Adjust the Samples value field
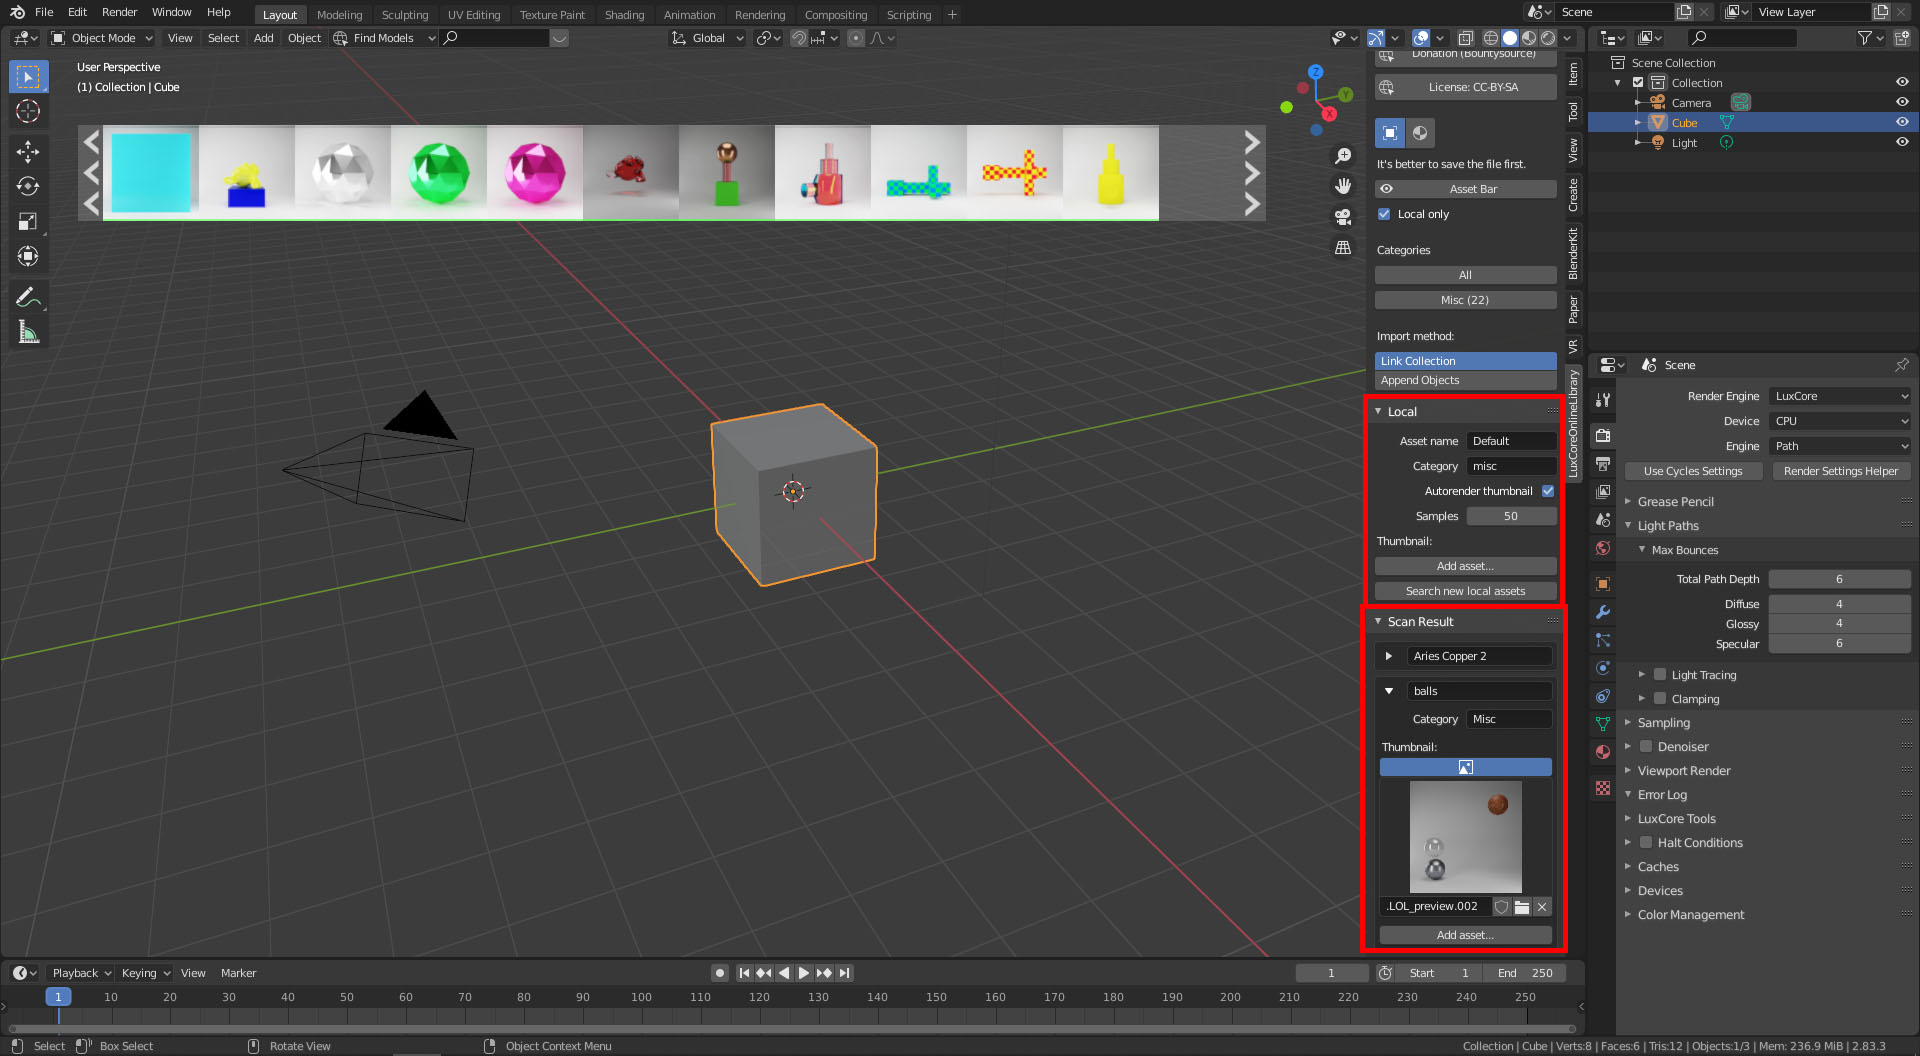 1510,516
